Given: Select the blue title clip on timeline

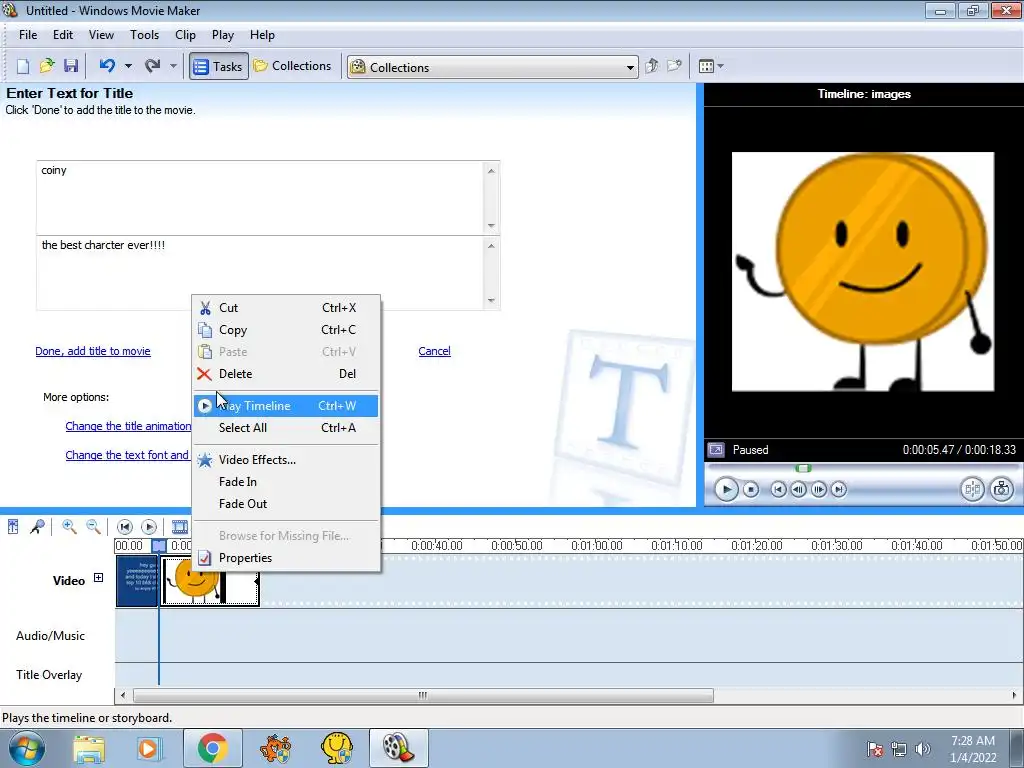Looking at the screenshot, I should (x=137, y=581).
